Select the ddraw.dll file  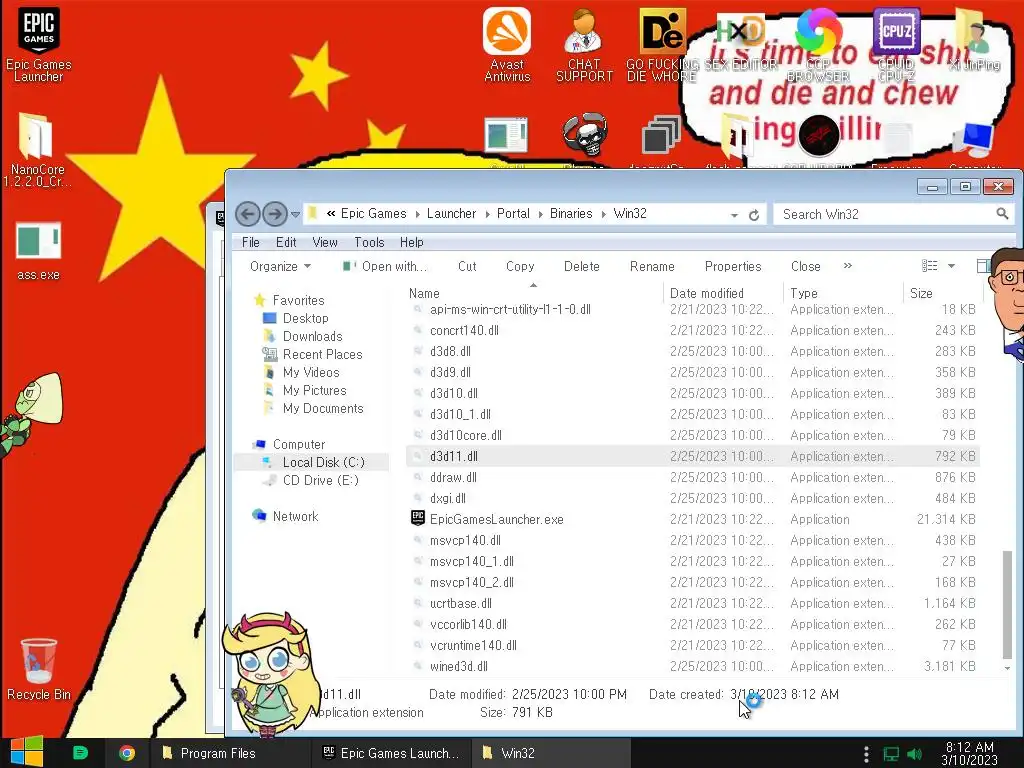click(x=692, y=477)
